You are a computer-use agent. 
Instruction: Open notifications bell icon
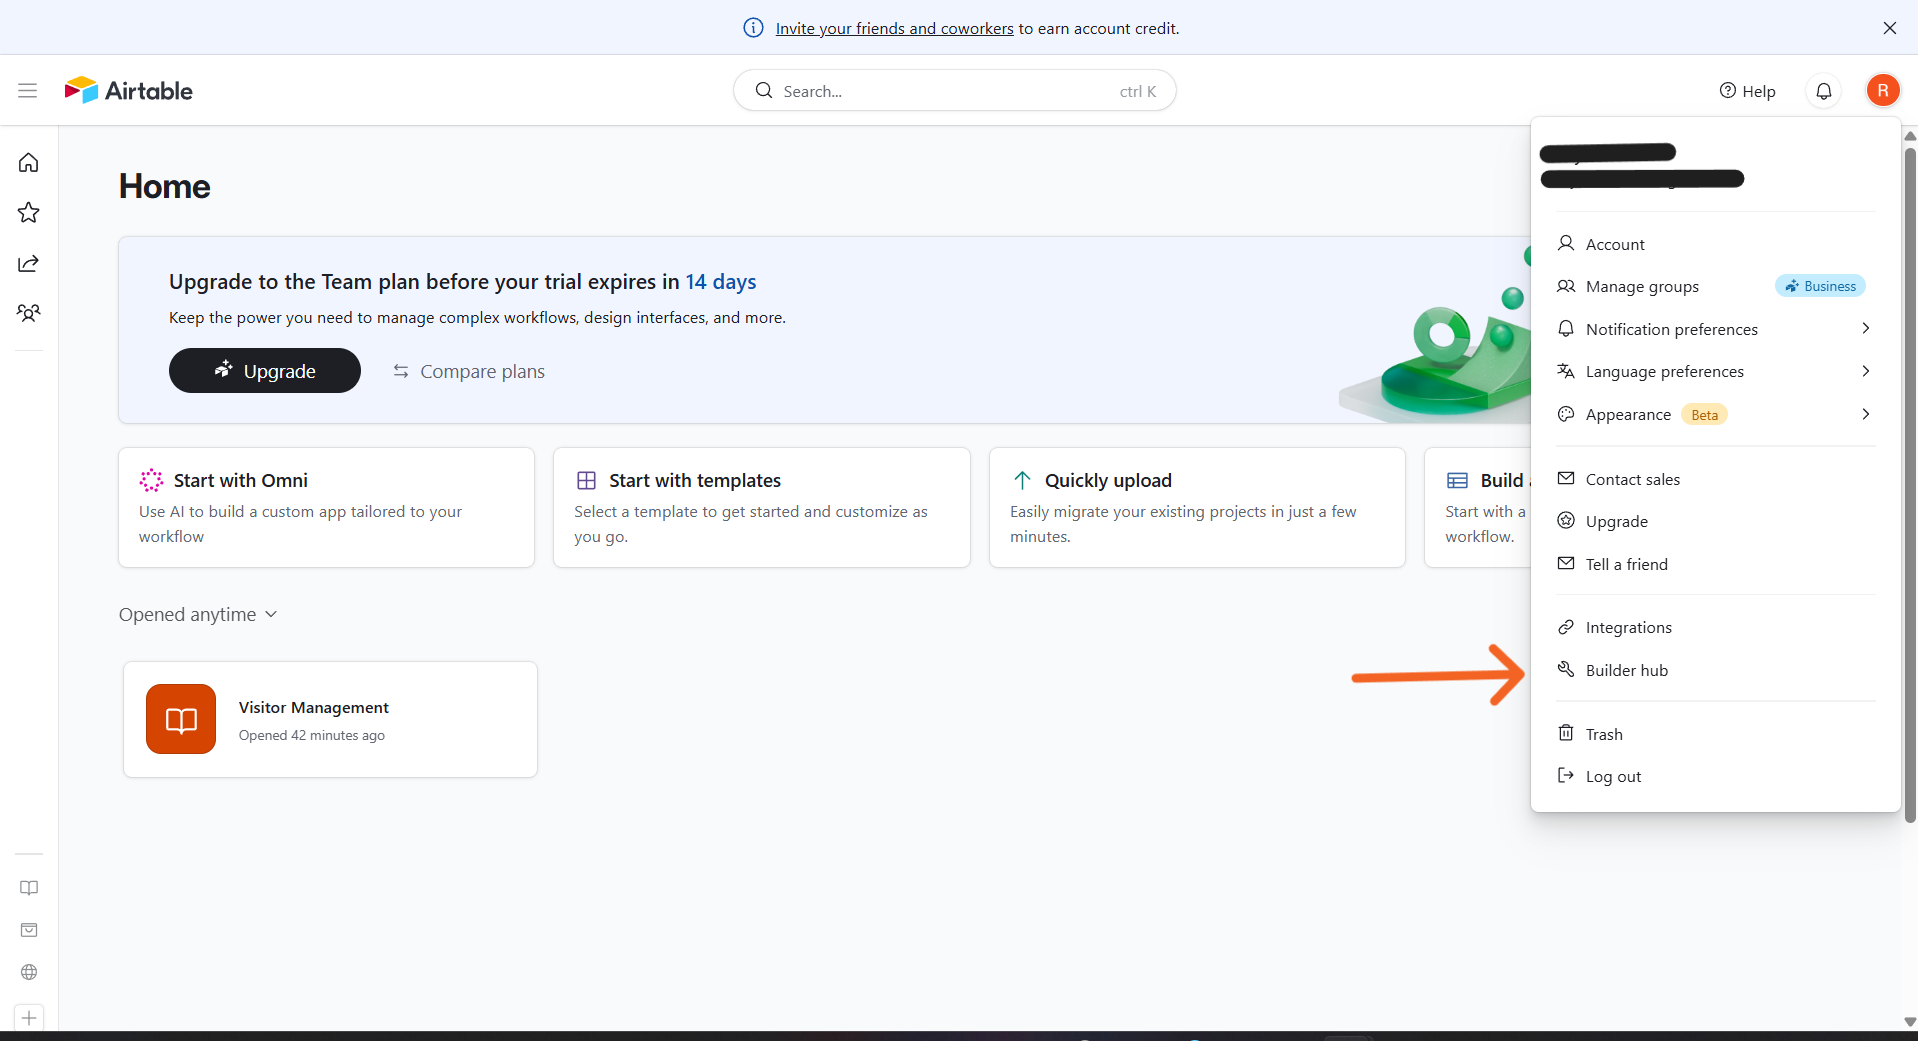(1824, 91)
